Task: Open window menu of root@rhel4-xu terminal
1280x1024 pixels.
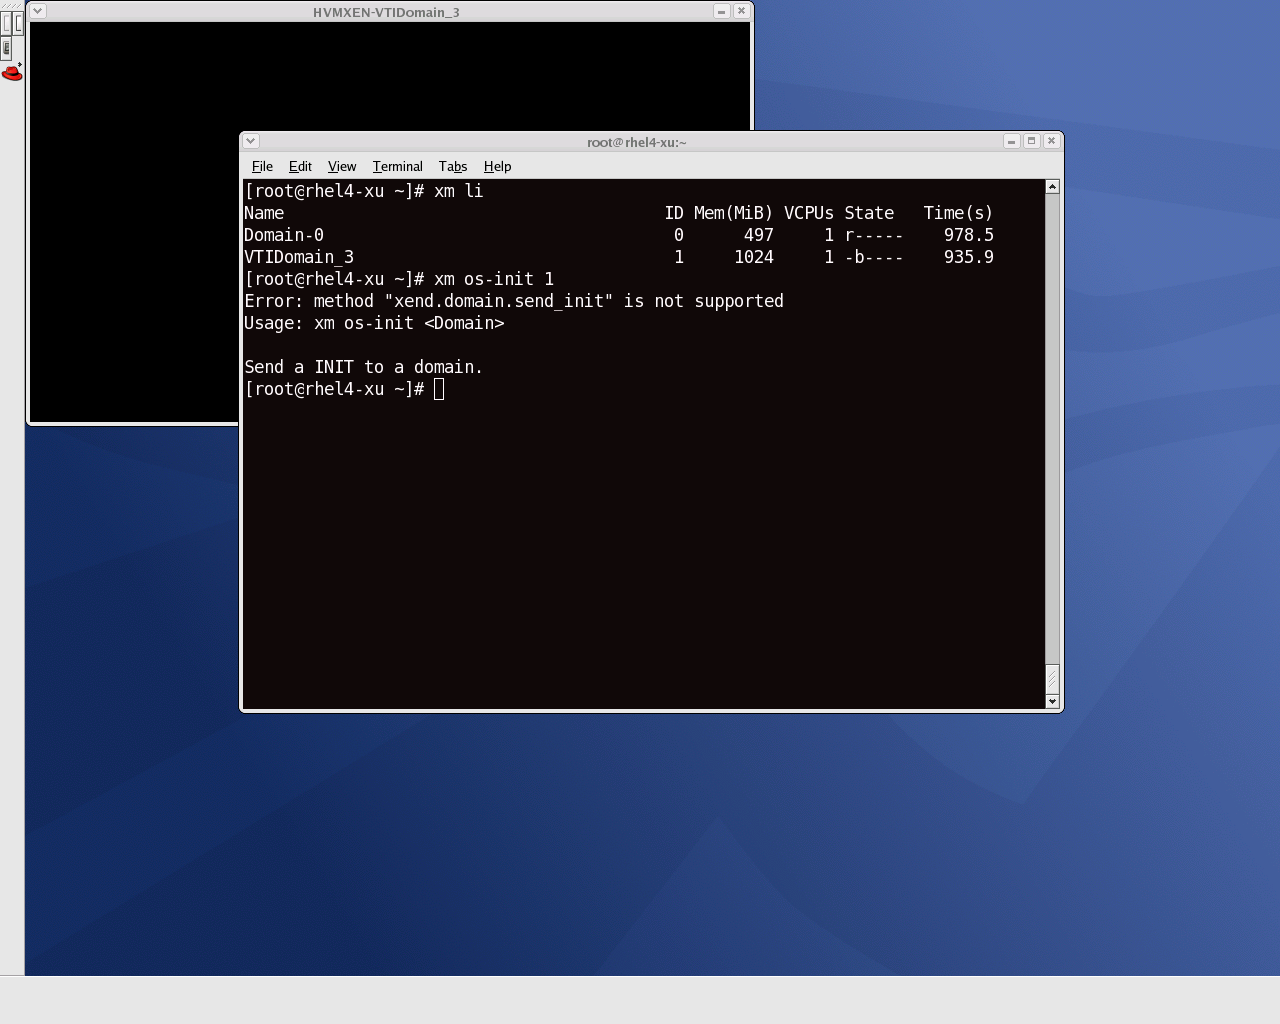Action: click(251, 141)
